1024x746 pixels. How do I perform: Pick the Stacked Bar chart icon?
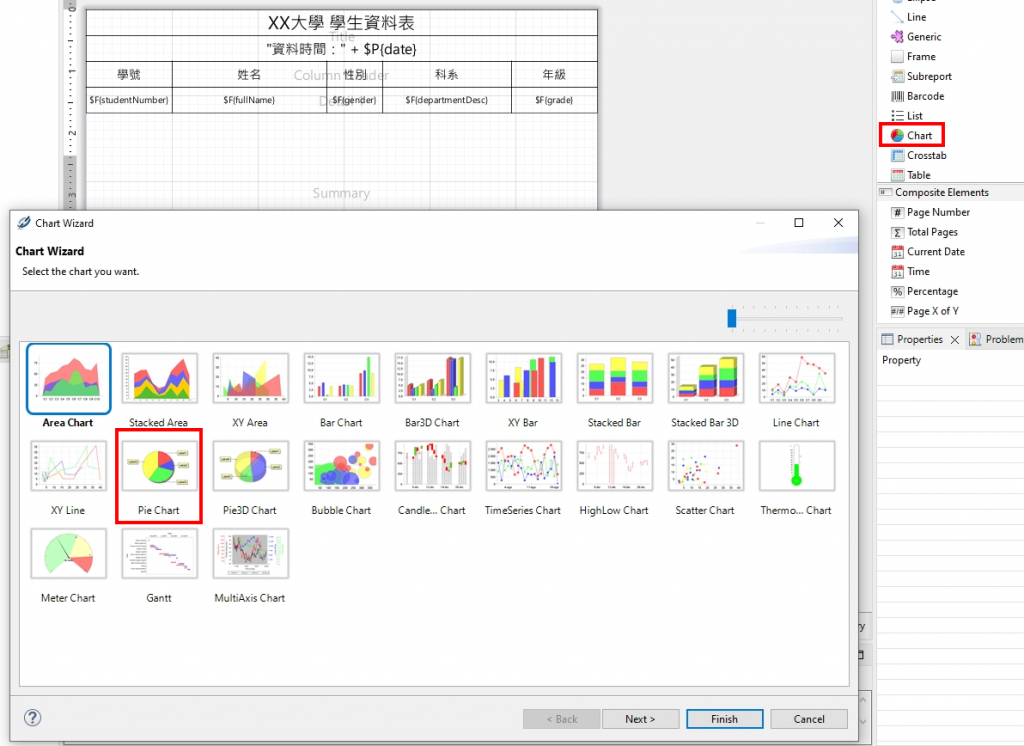615,378
